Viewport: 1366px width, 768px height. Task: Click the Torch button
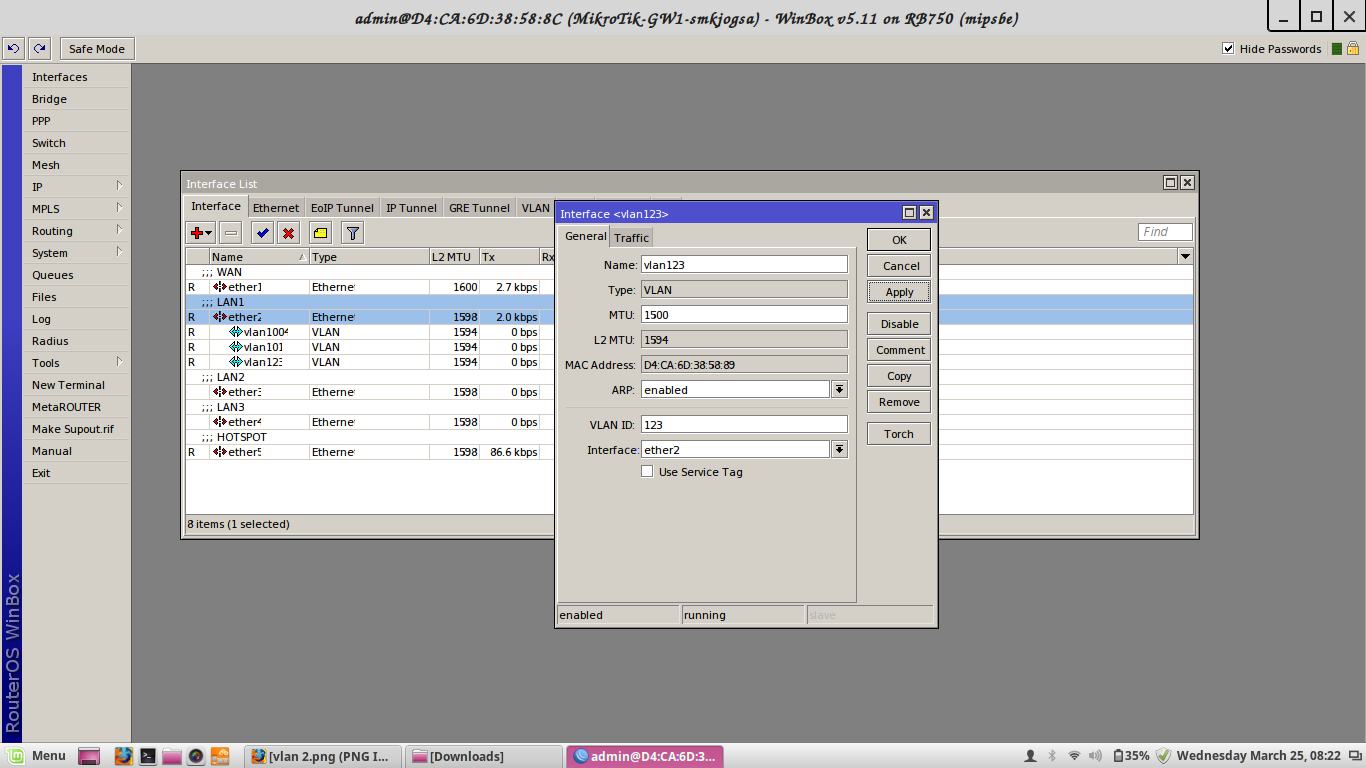click(899, 434)
